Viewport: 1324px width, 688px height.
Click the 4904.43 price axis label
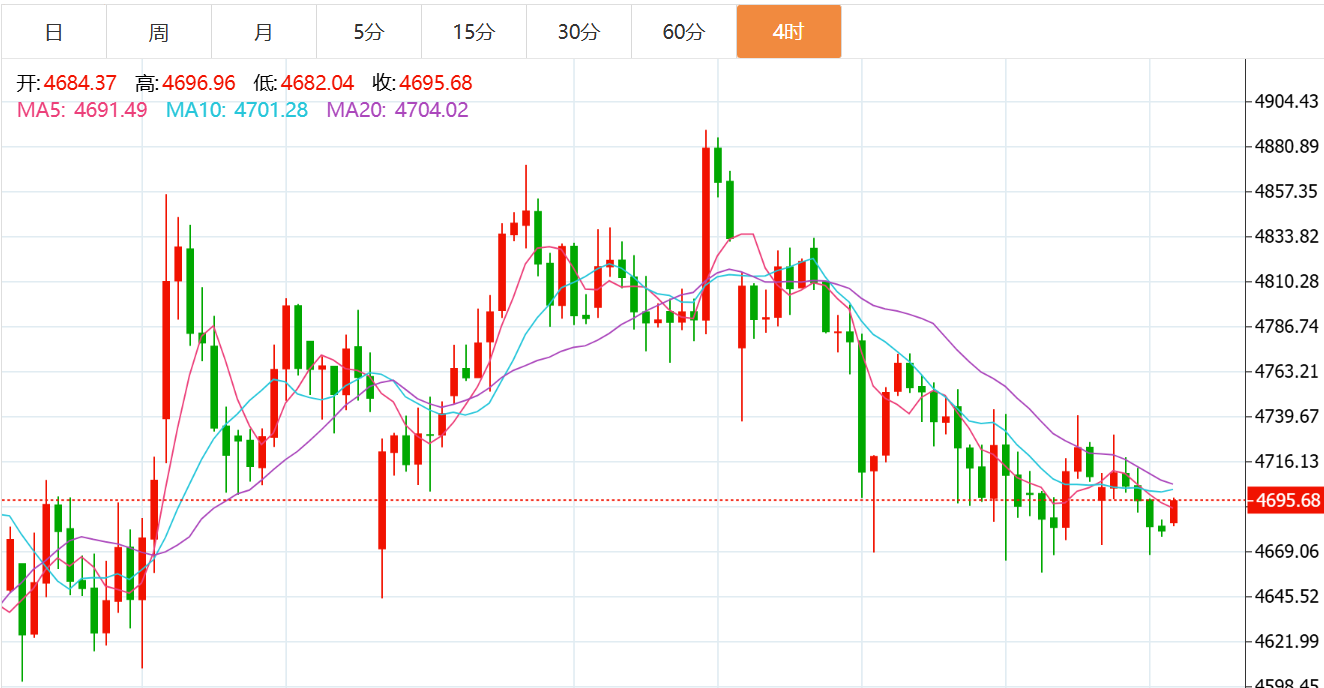1288,101
